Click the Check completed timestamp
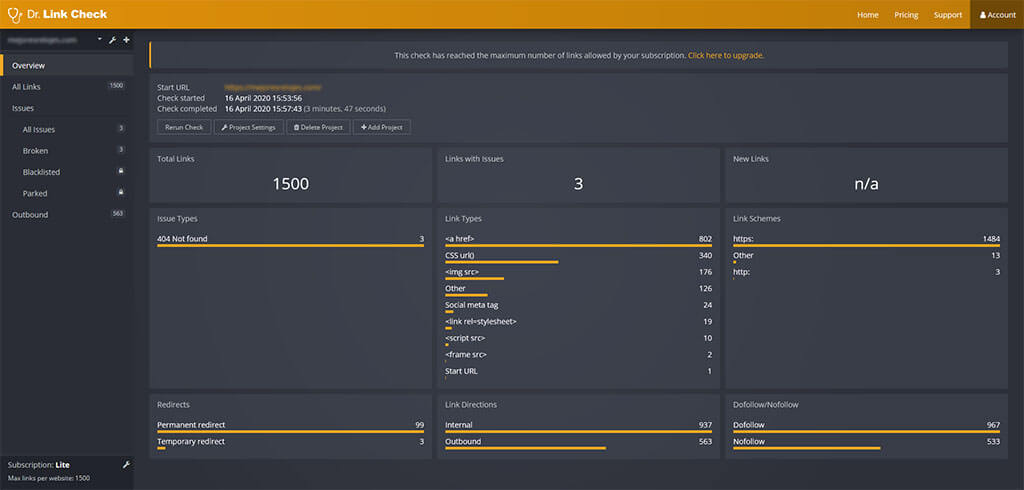 (263, 108)
